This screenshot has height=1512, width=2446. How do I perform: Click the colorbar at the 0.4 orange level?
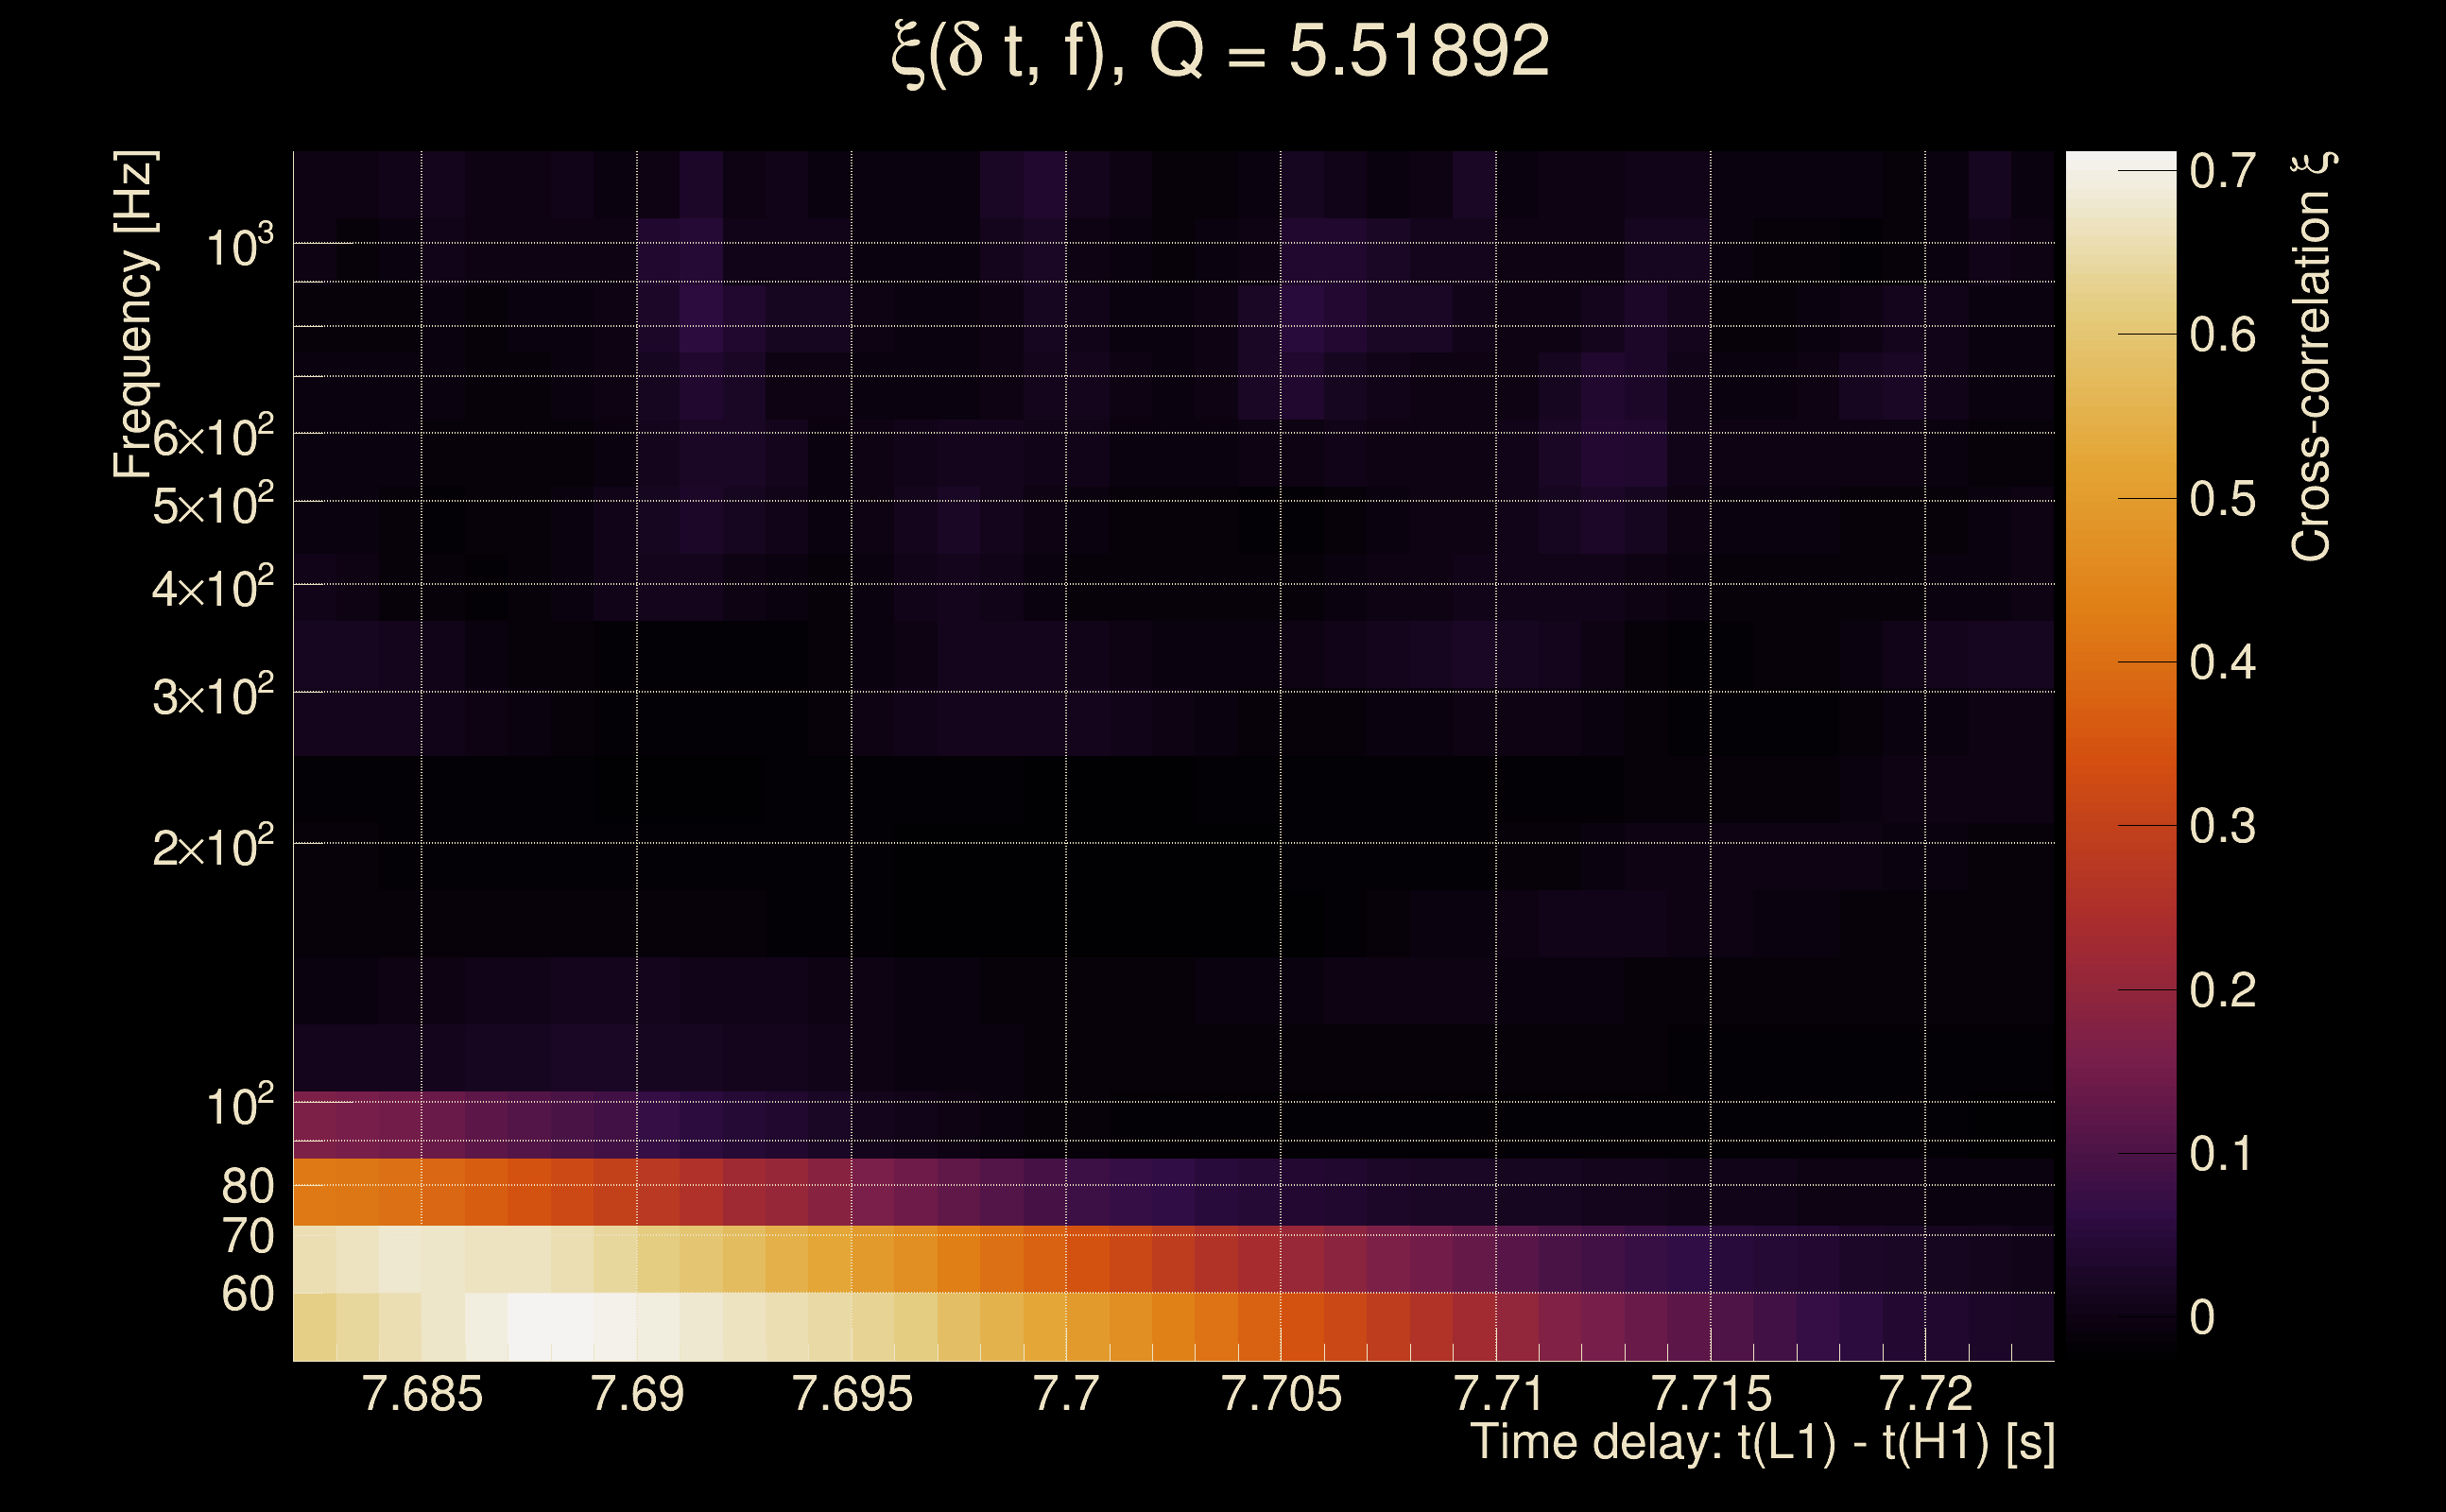[x=2120, y=662]
